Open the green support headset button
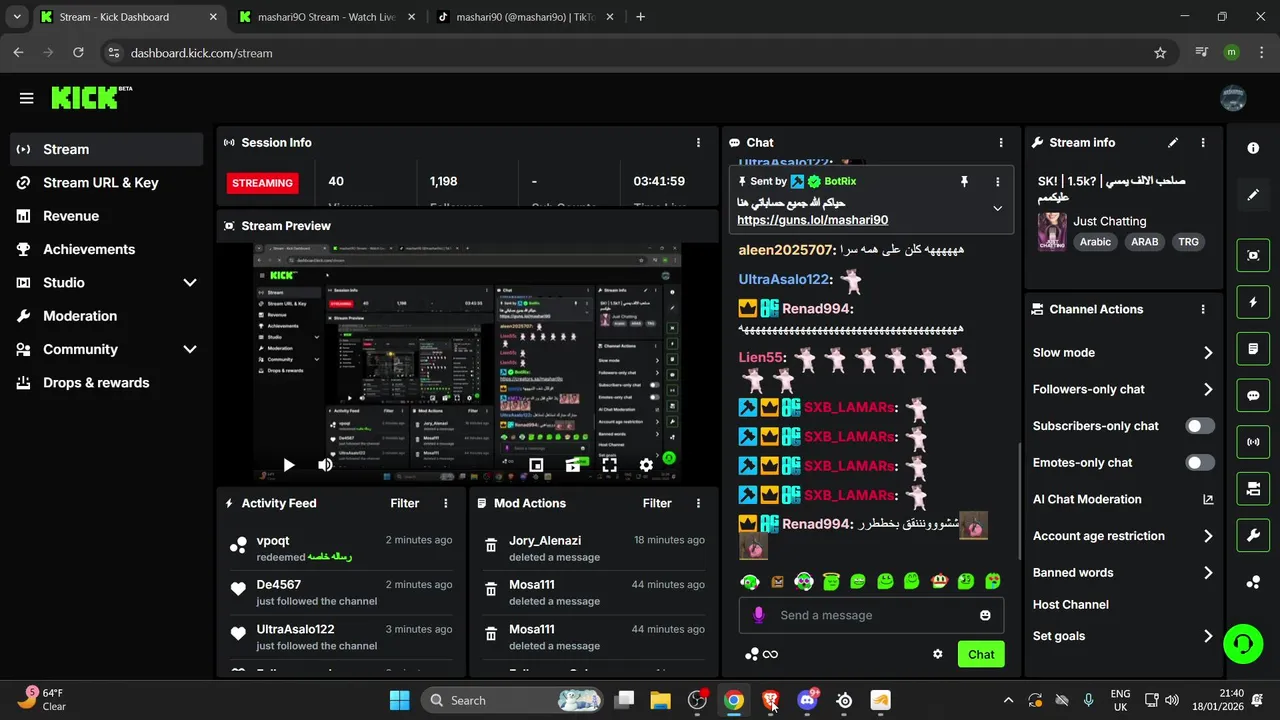 tap(1243, 643)
